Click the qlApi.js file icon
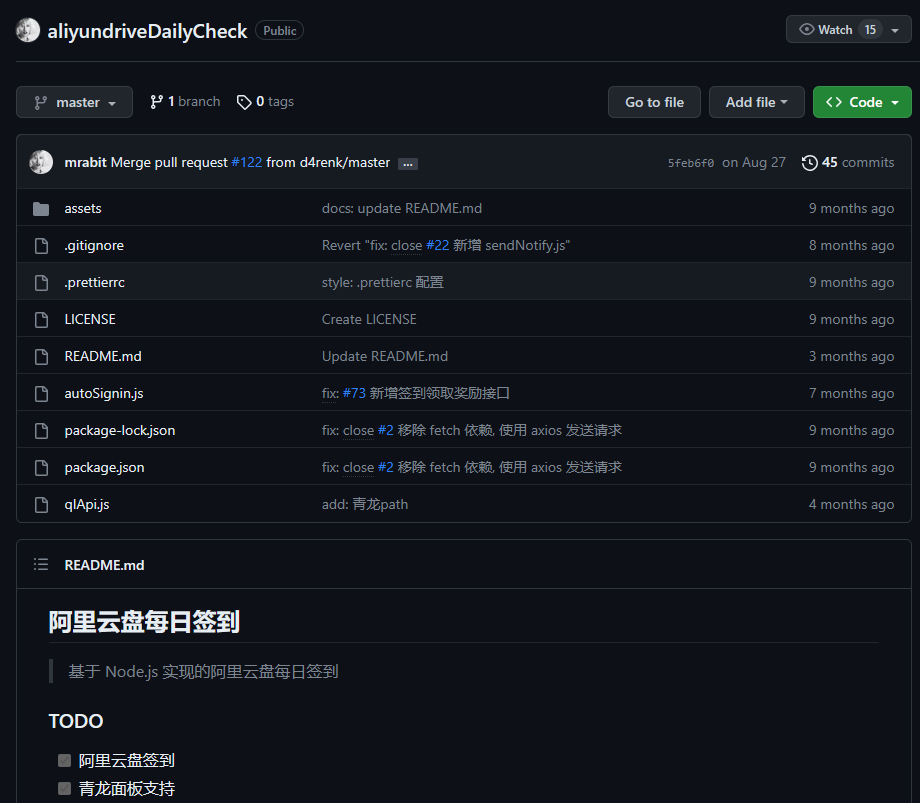 41,505
